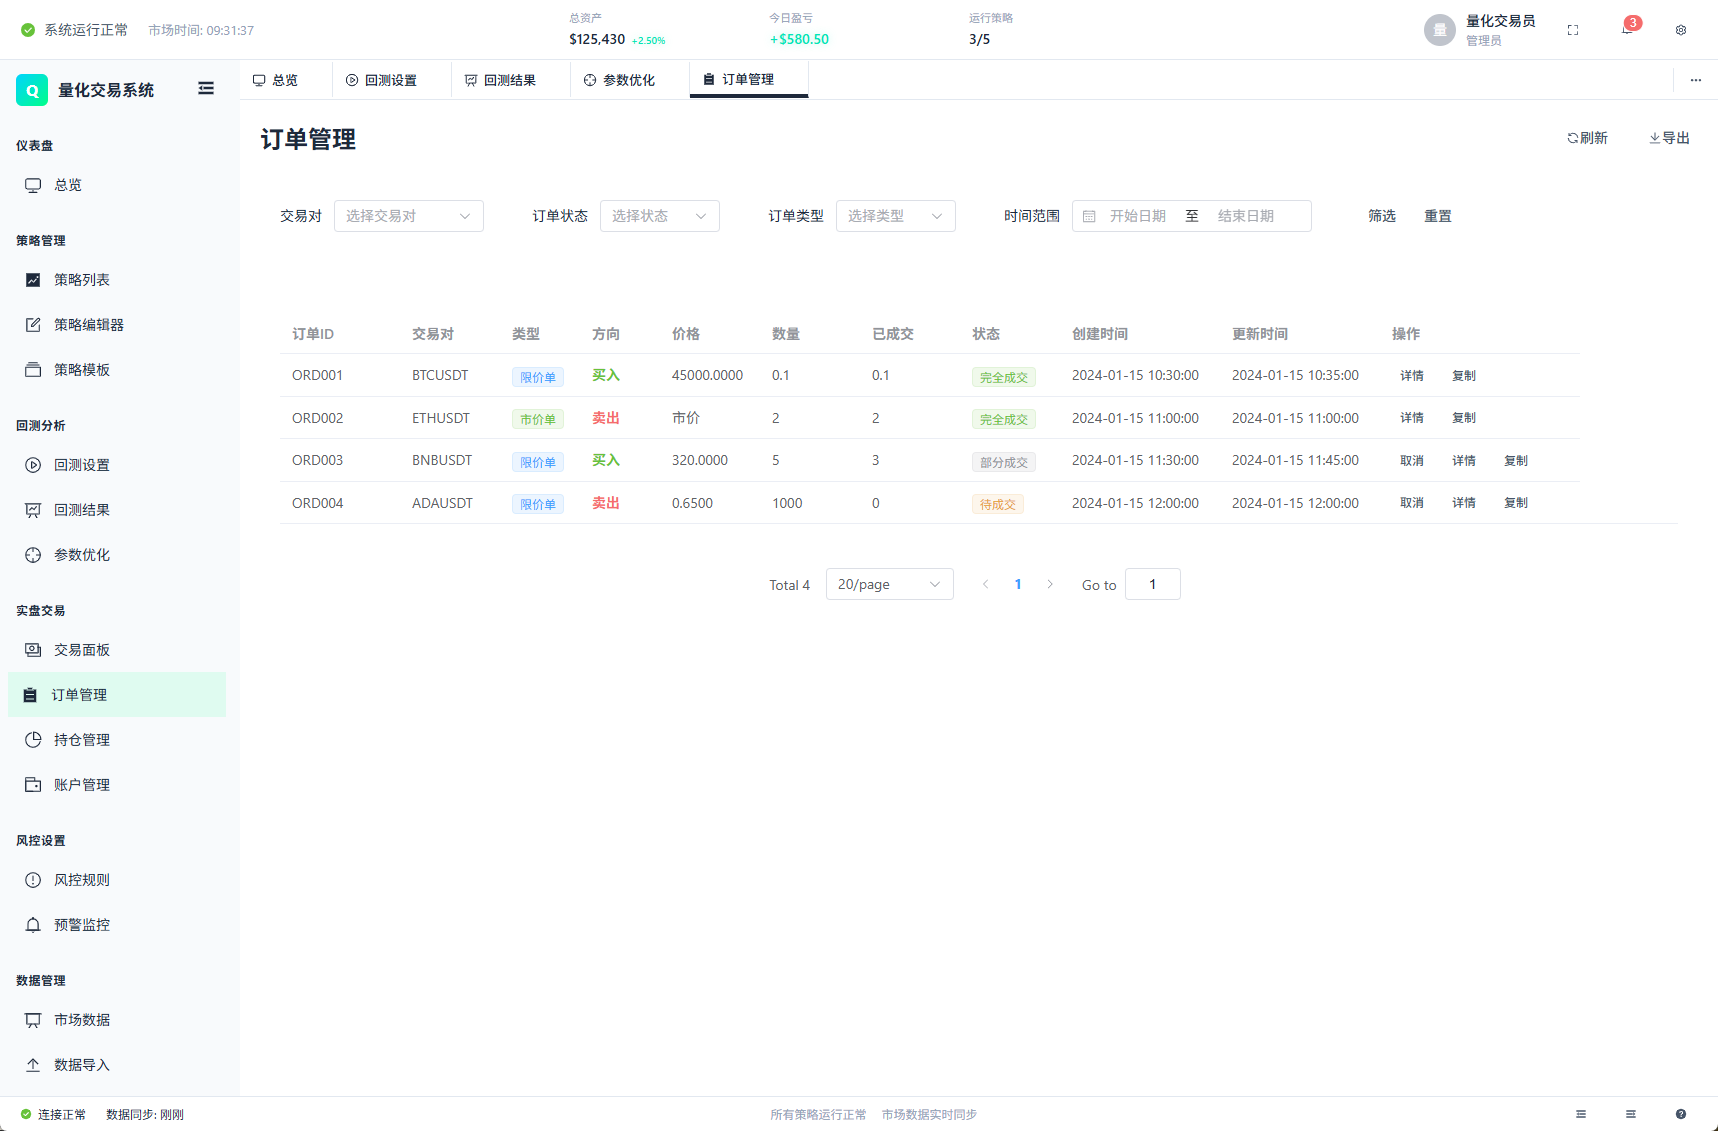Select 订单管理 in the sidebar
Screen dimensions: 1718x1131
click(x=117, y=695)
